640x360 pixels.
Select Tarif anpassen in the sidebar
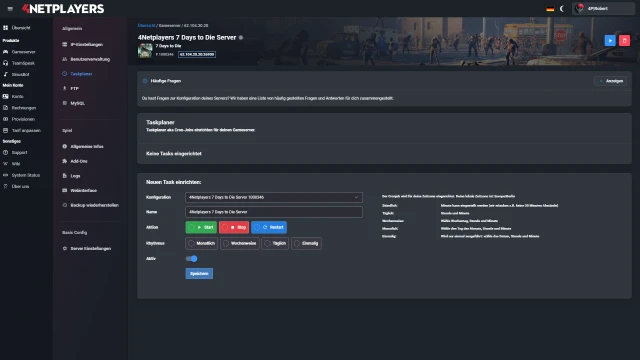pos(22,131)
